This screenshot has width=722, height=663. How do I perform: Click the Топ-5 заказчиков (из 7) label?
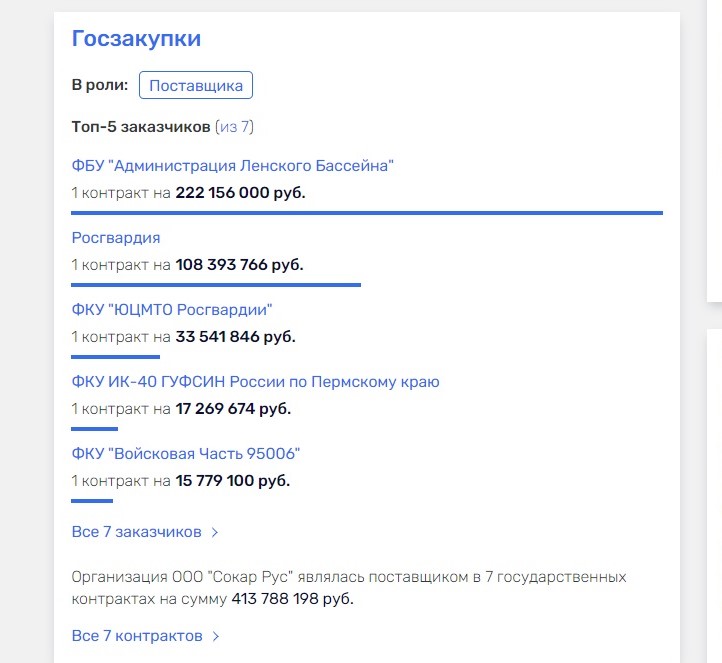(x=163, y=127)
